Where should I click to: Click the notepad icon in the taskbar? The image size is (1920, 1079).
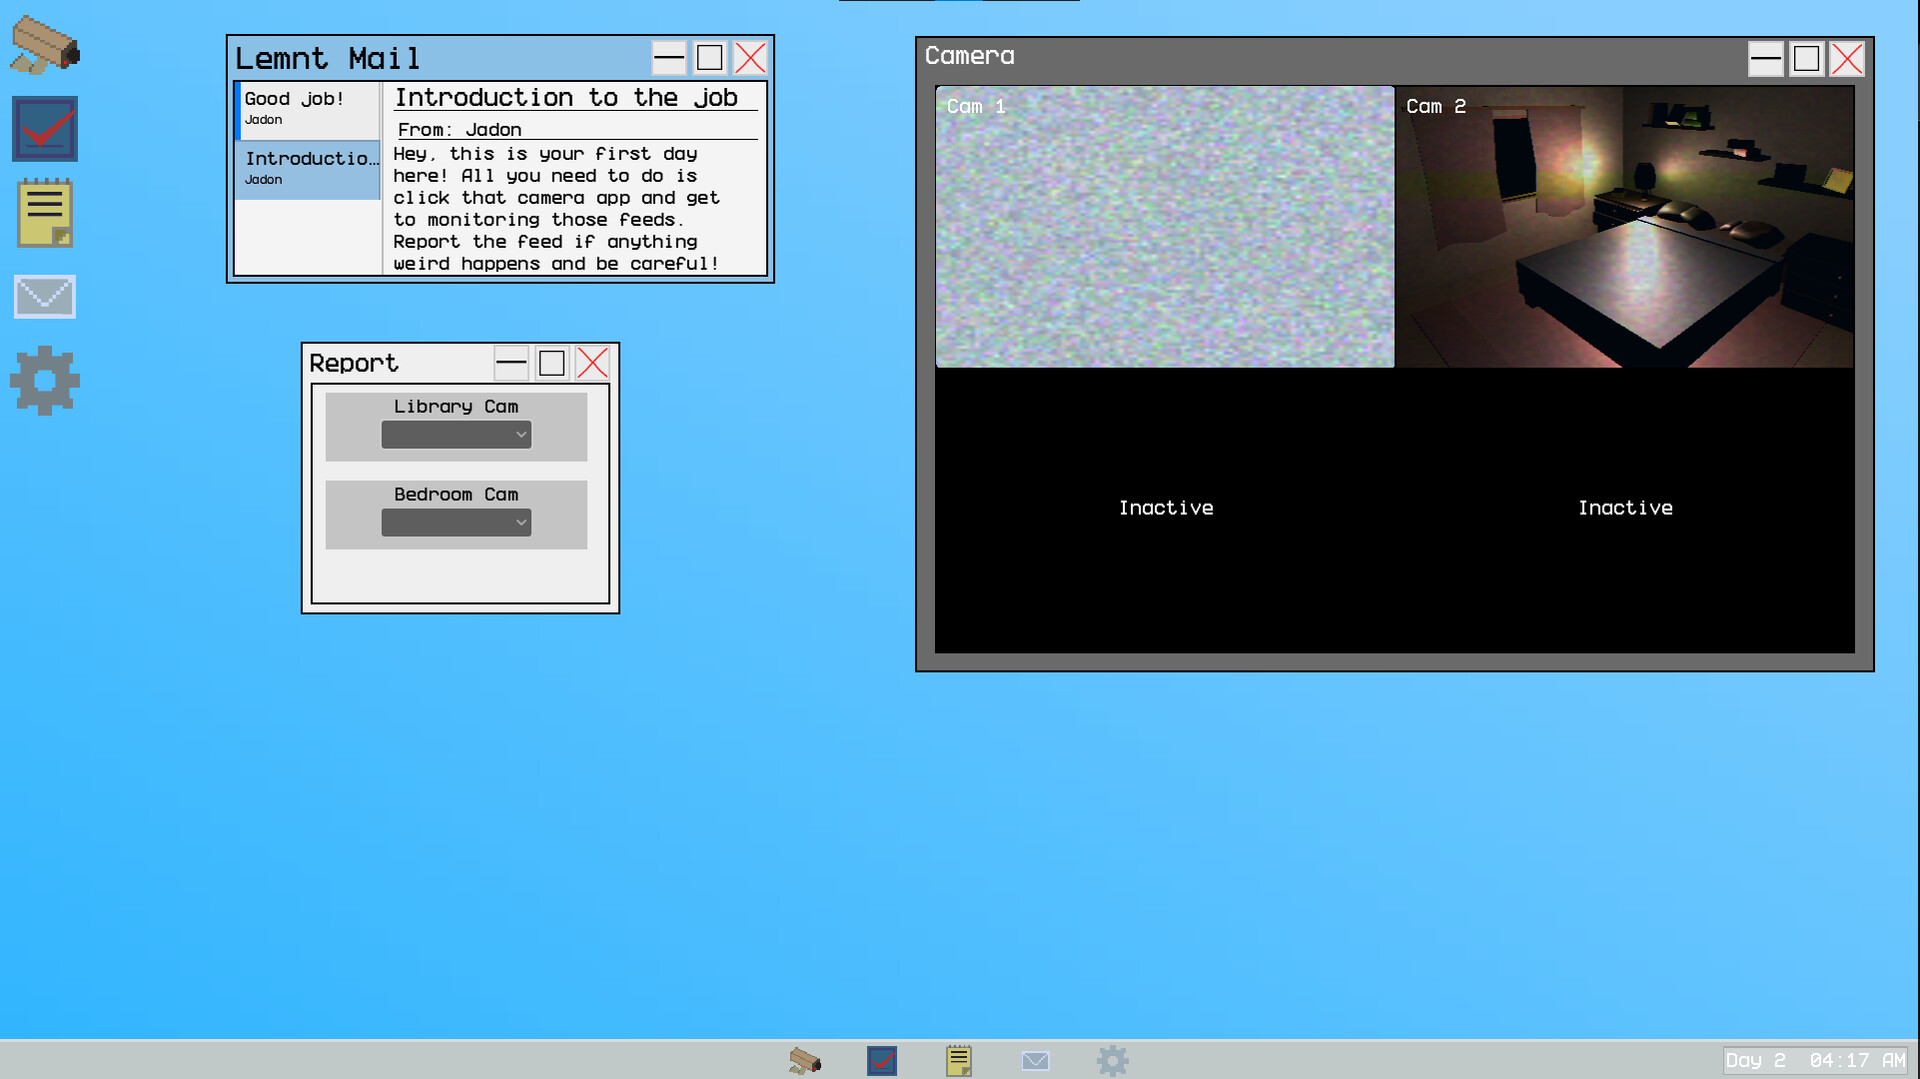pos(958,1060)
